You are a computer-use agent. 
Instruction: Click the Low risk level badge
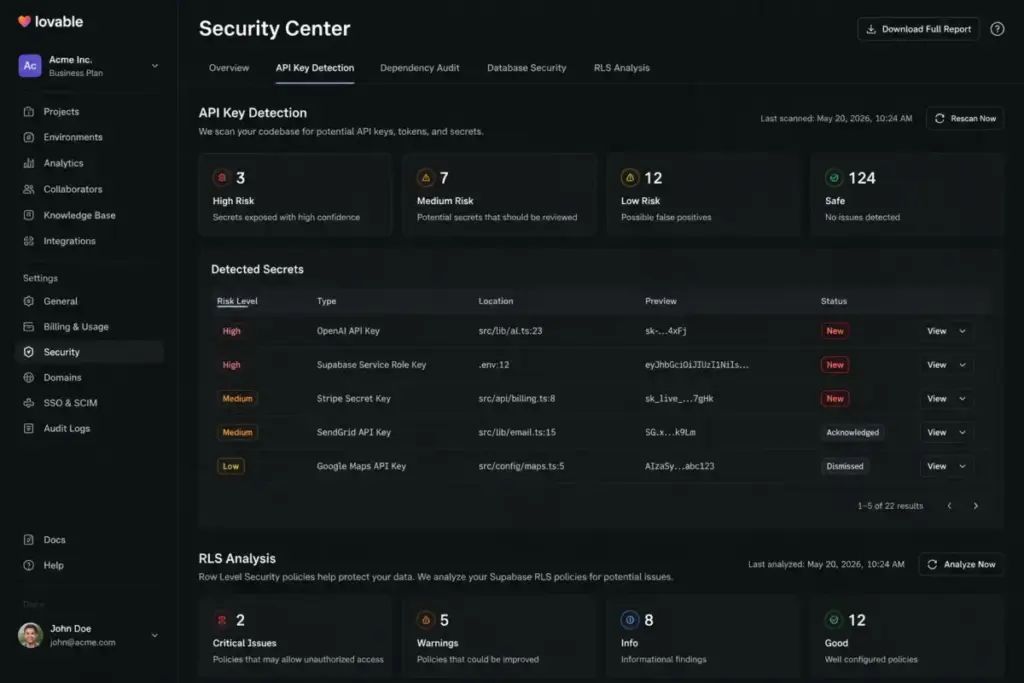[231, 466]
